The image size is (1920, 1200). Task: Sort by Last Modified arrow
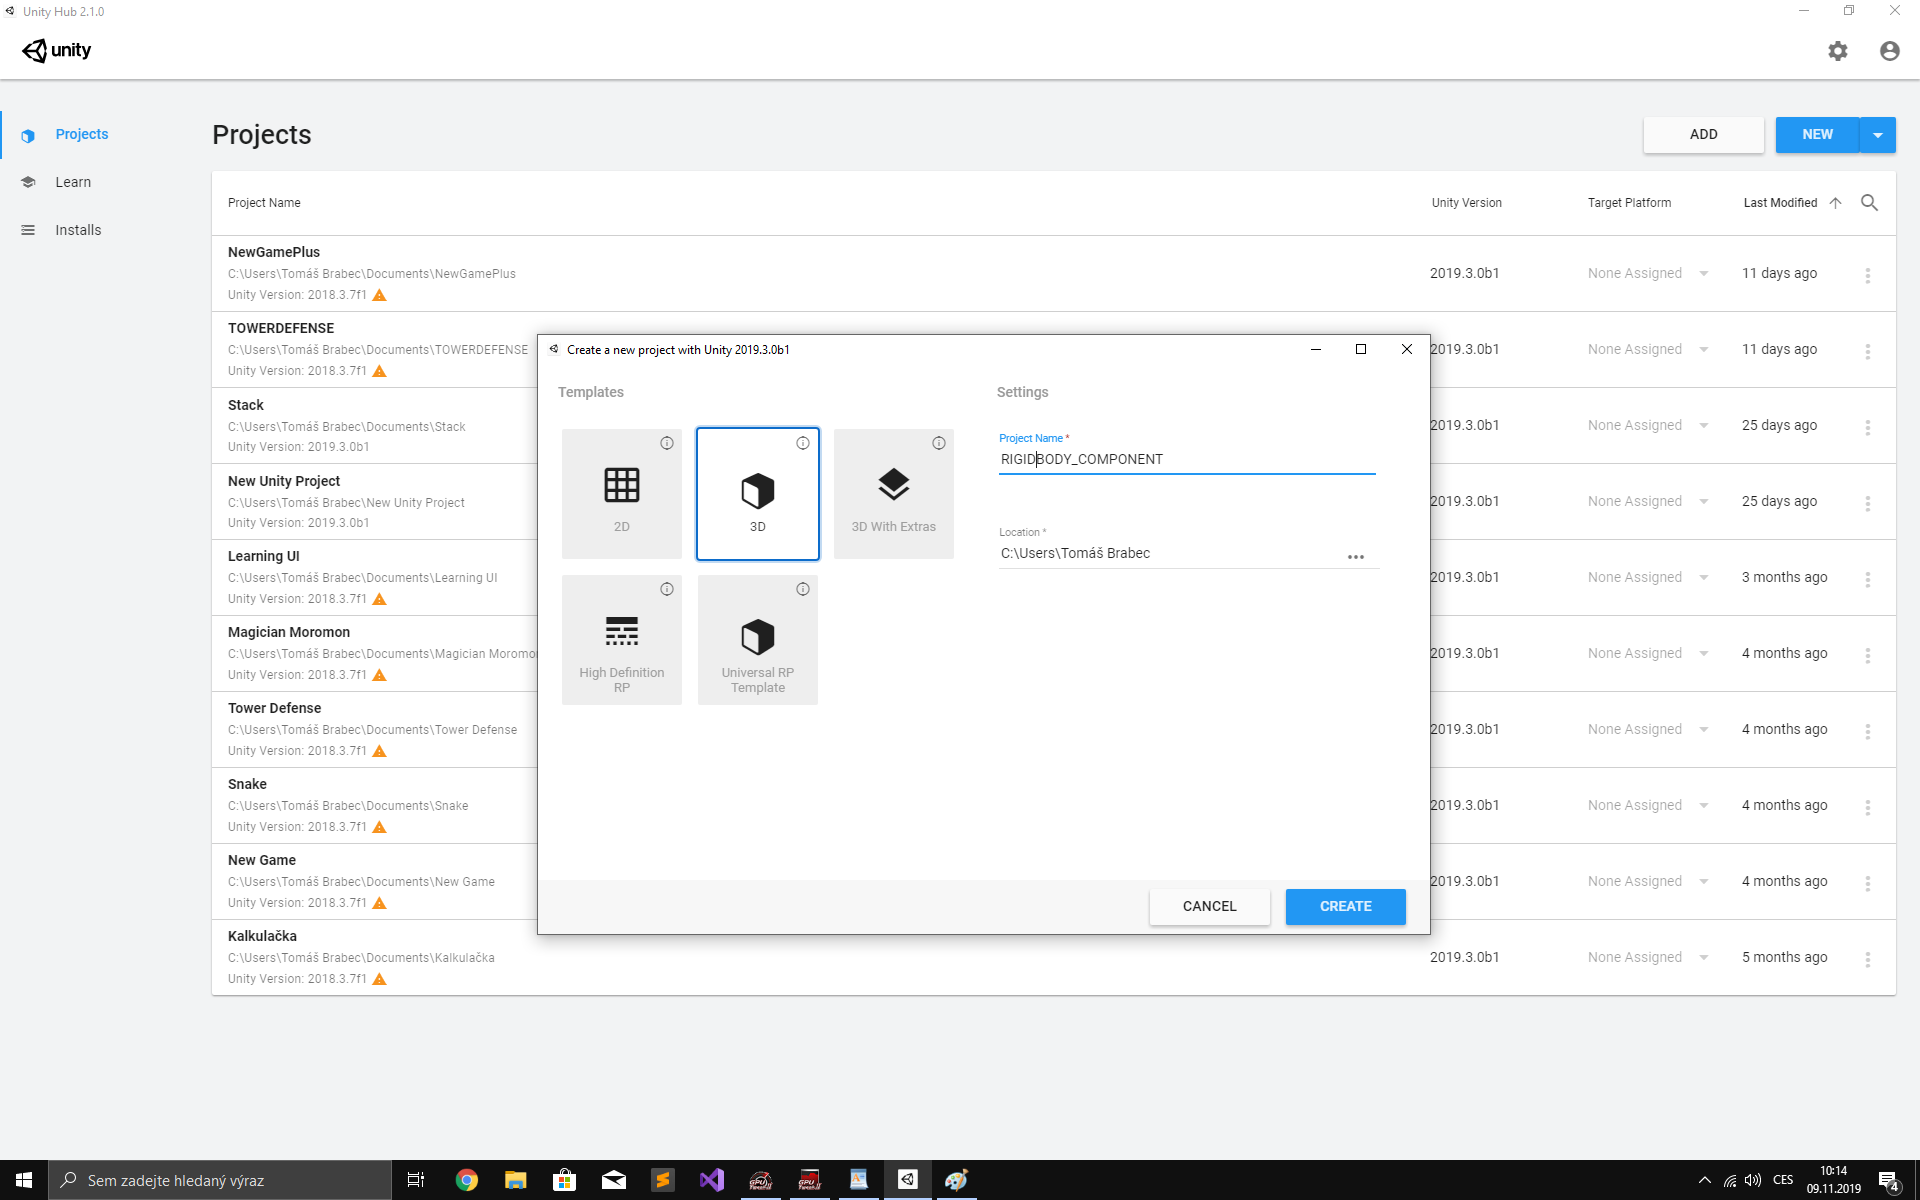pyautogui.click(x=1835, y=203)
